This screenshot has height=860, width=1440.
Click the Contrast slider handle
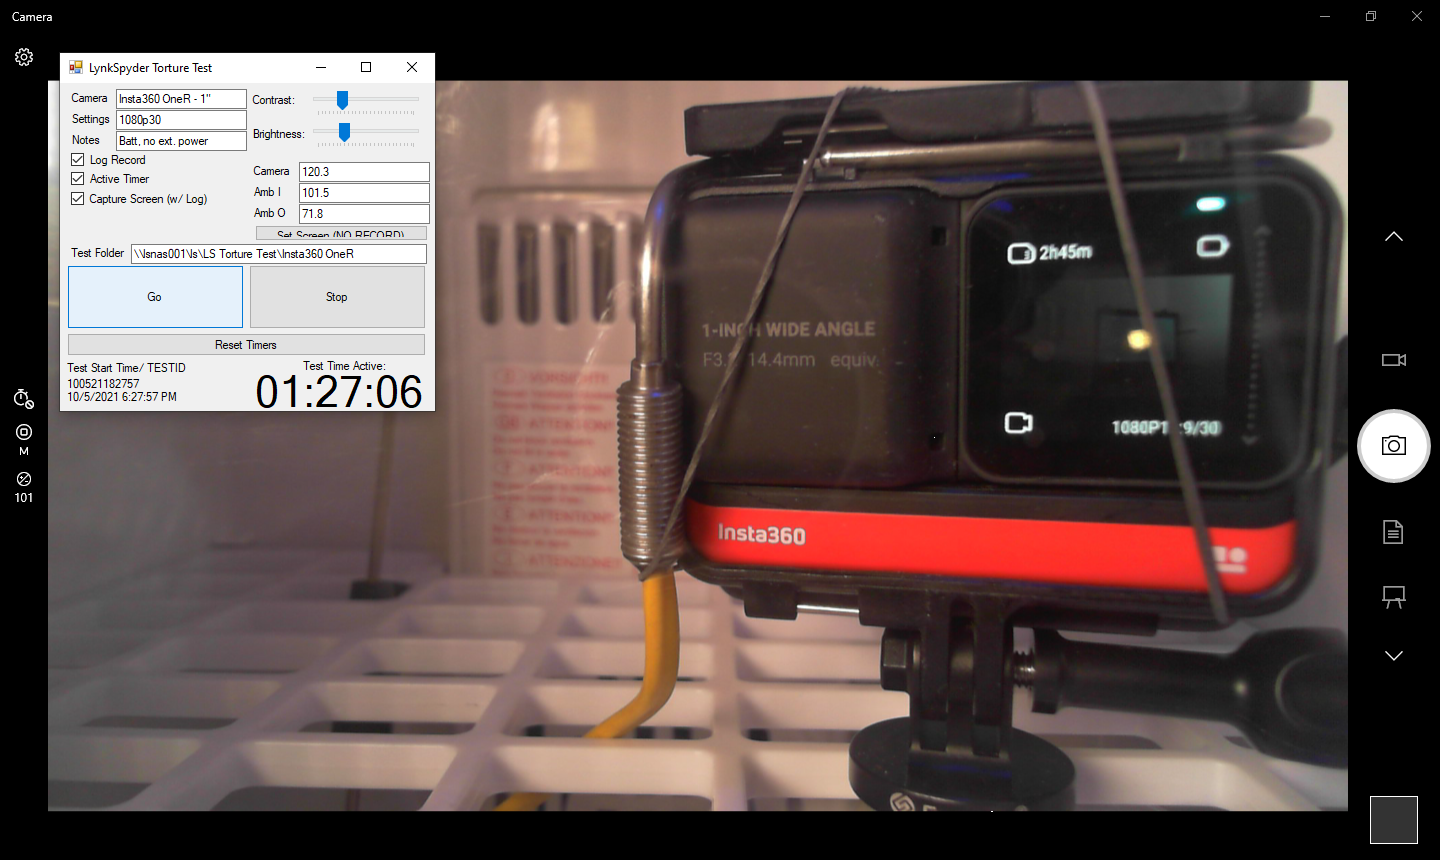point(342,99)
